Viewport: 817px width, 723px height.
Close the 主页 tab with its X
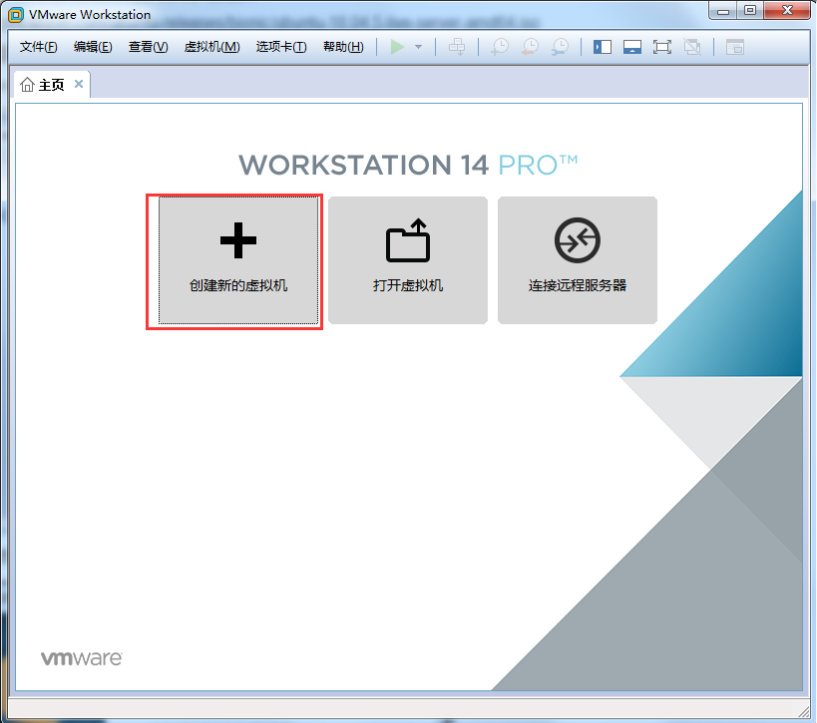pyautogui.click(x=79, y=84)
